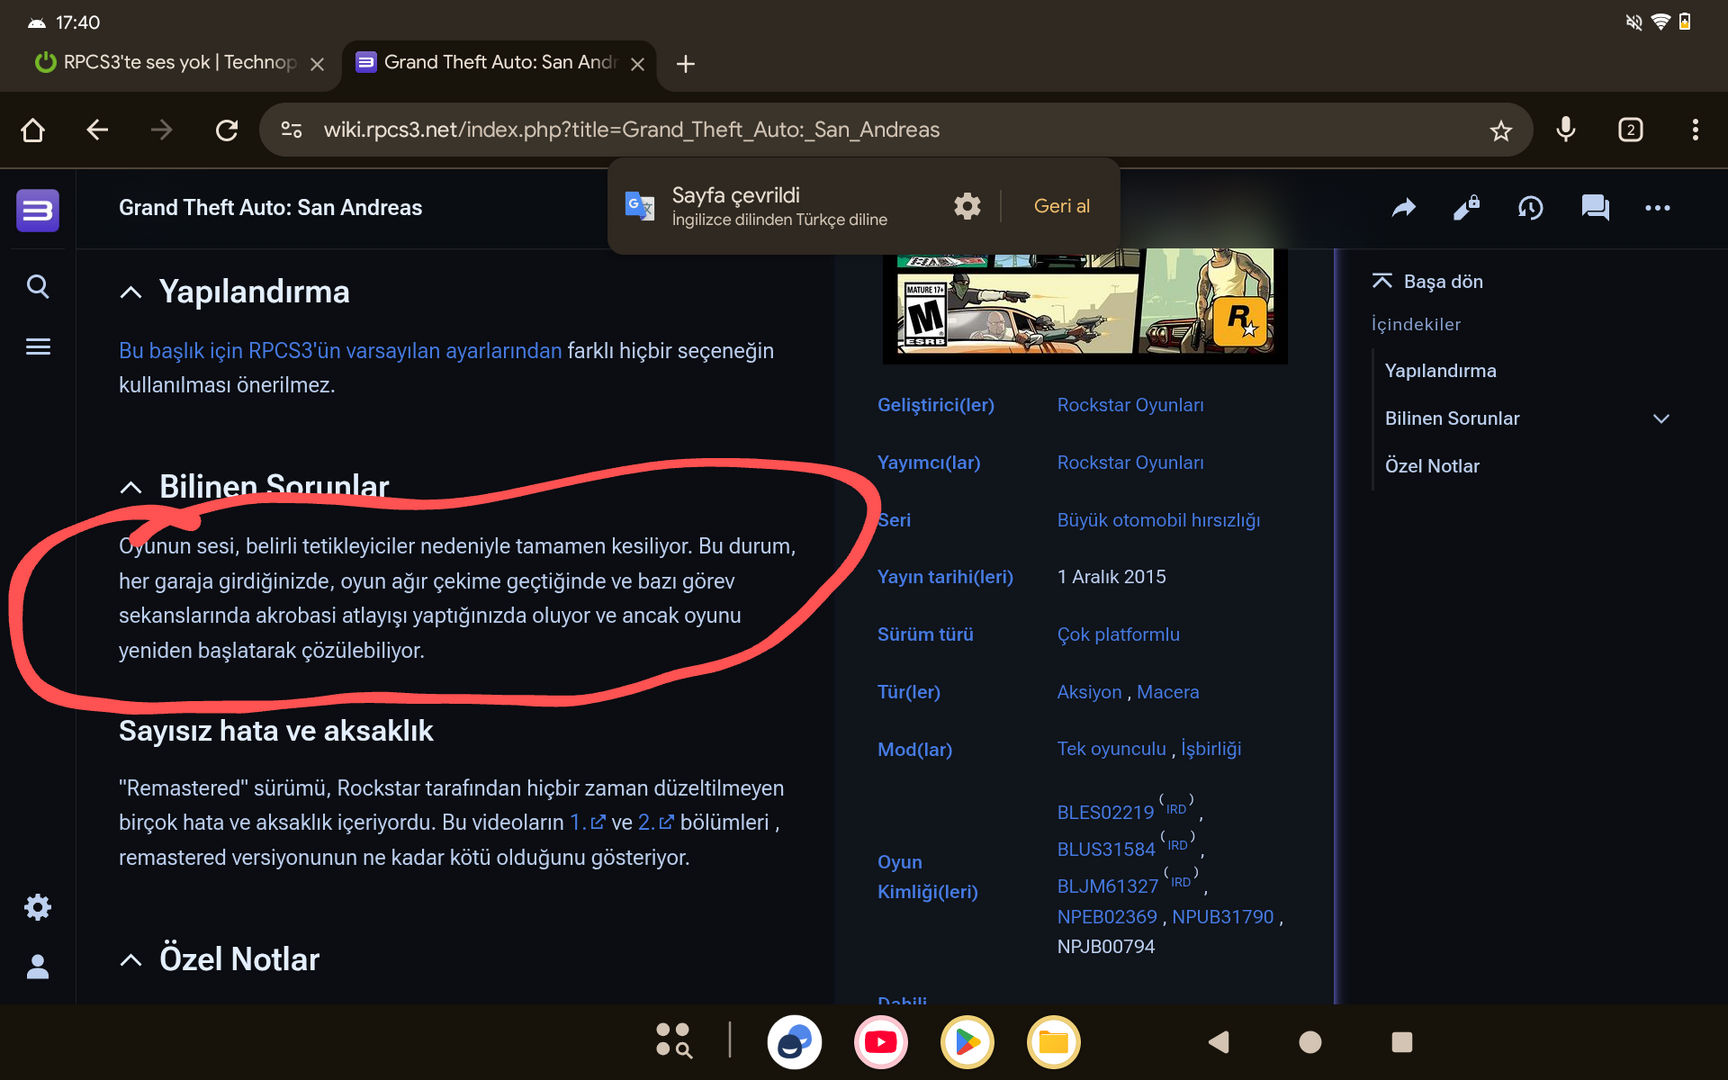Open the wiki sidebar hamburger menu
The height and width of the screenshot is (1080, 1728).
(x=38, y=347)
